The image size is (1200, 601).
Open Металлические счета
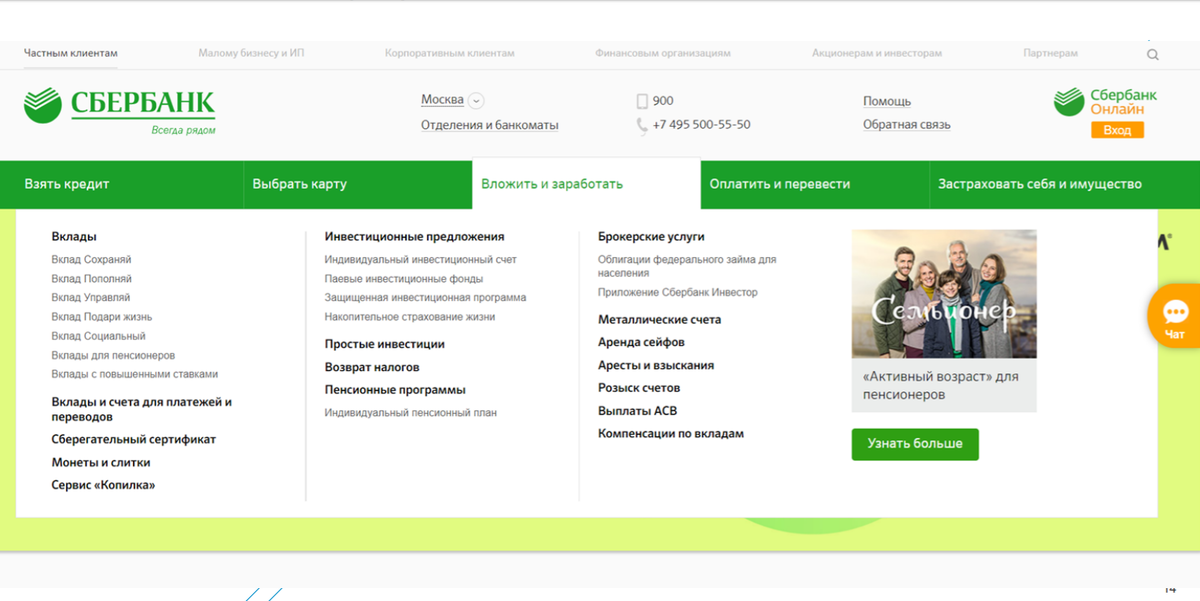(659, 320)
